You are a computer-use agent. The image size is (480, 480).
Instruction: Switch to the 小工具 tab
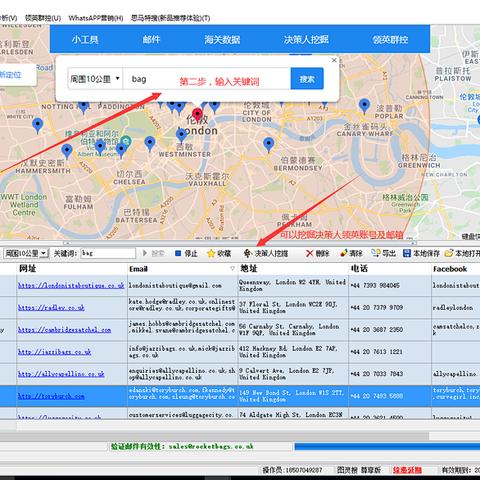coord(85,40)
